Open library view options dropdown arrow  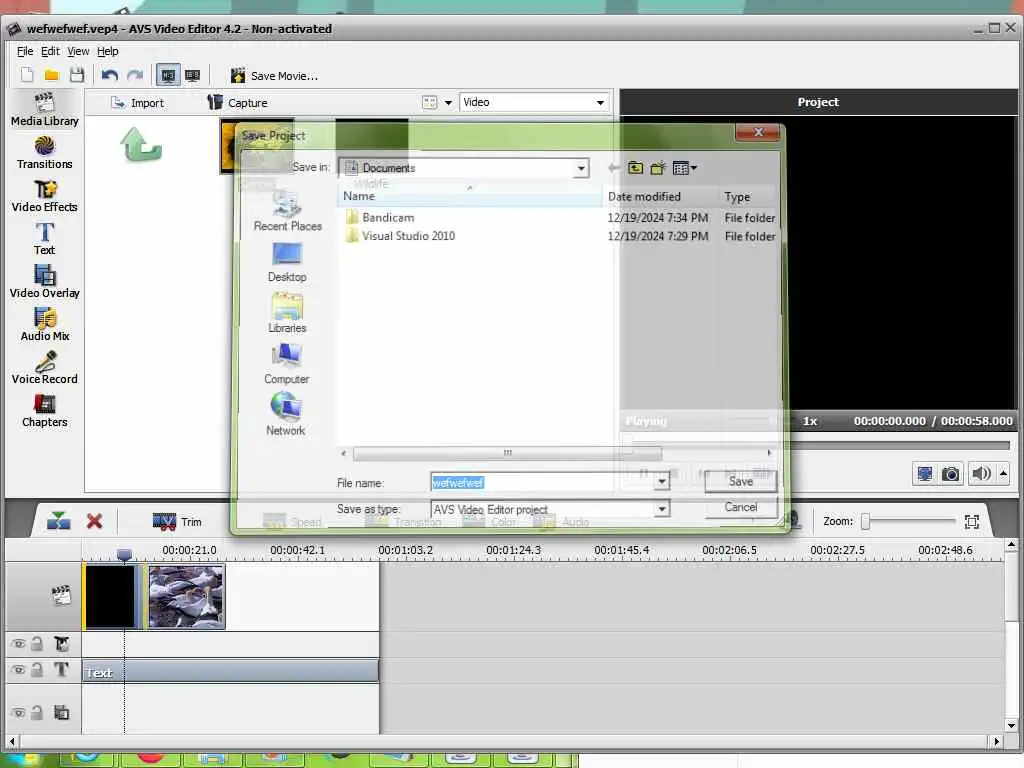[448, 103]
